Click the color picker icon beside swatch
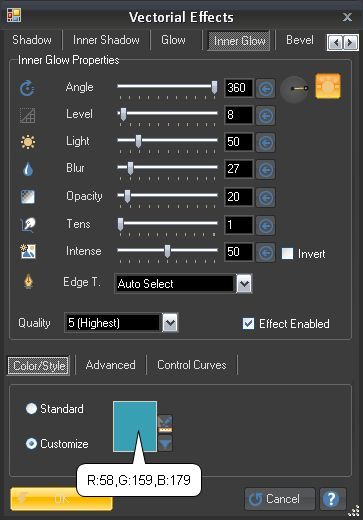The width and height of the screenshot is (363, 520). [x=165, y=424]
